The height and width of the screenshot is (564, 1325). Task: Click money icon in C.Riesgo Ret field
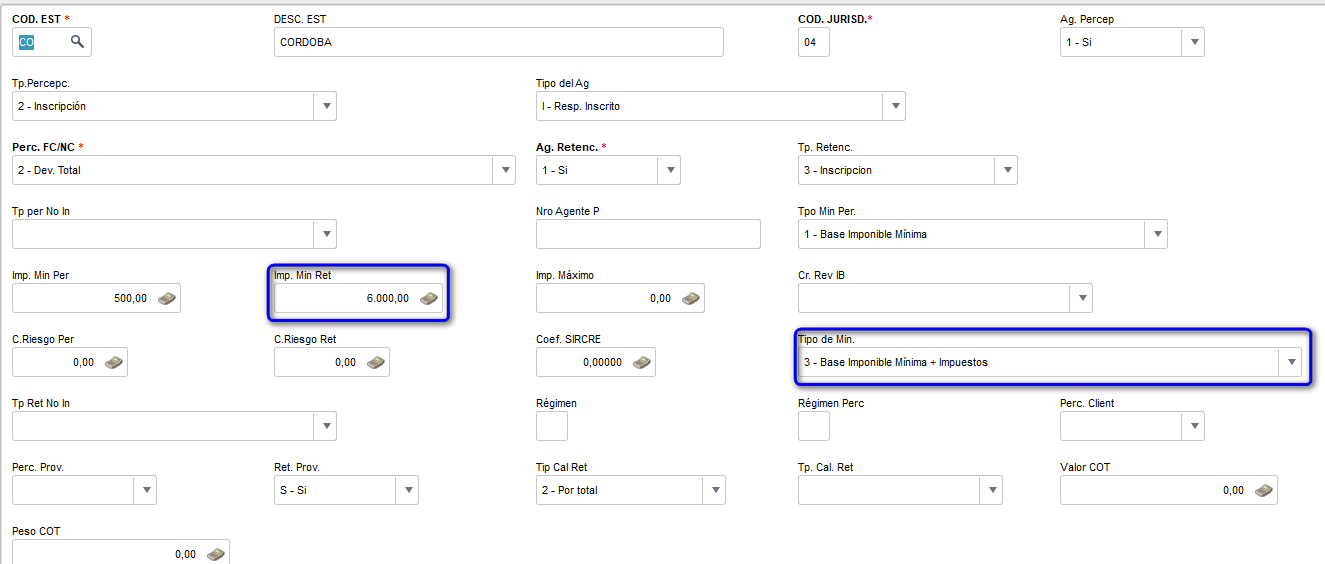click(x=376, y=362)
